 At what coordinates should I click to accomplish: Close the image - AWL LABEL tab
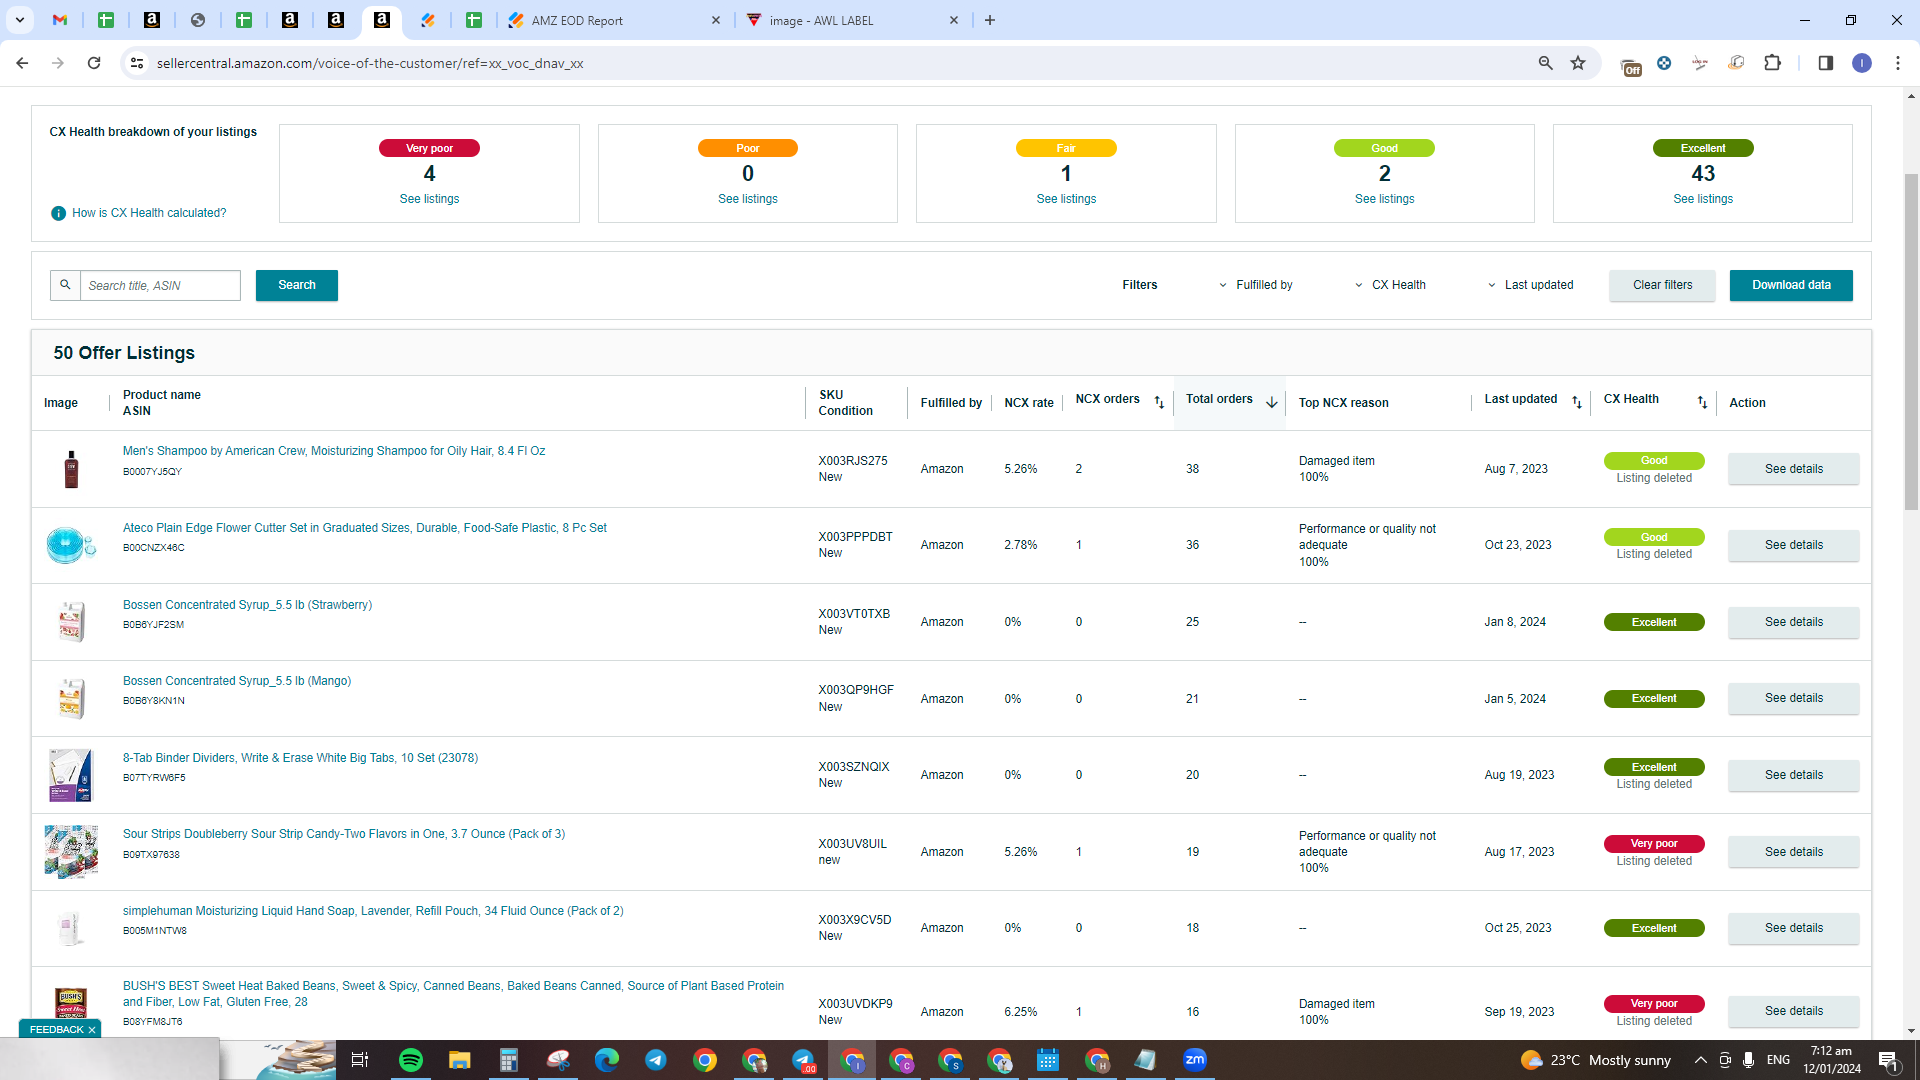click(x=954, y=20)
